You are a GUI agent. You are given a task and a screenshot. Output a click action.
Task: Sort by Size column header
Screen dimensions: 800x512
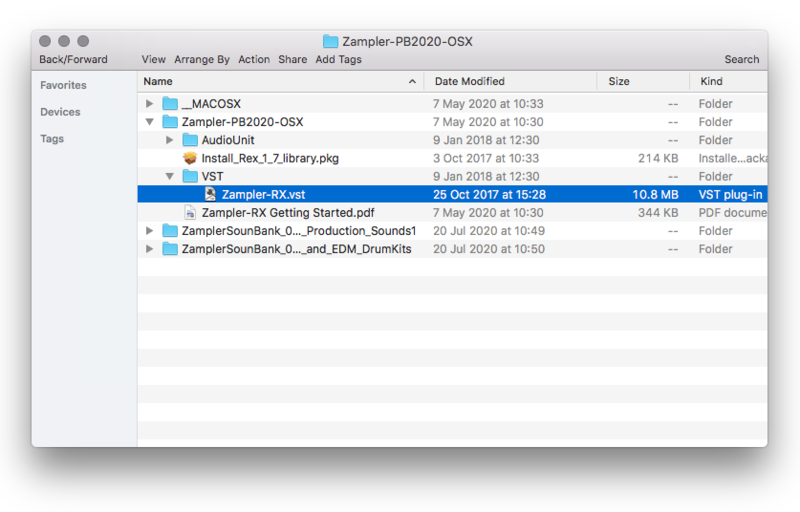(643, 82)
